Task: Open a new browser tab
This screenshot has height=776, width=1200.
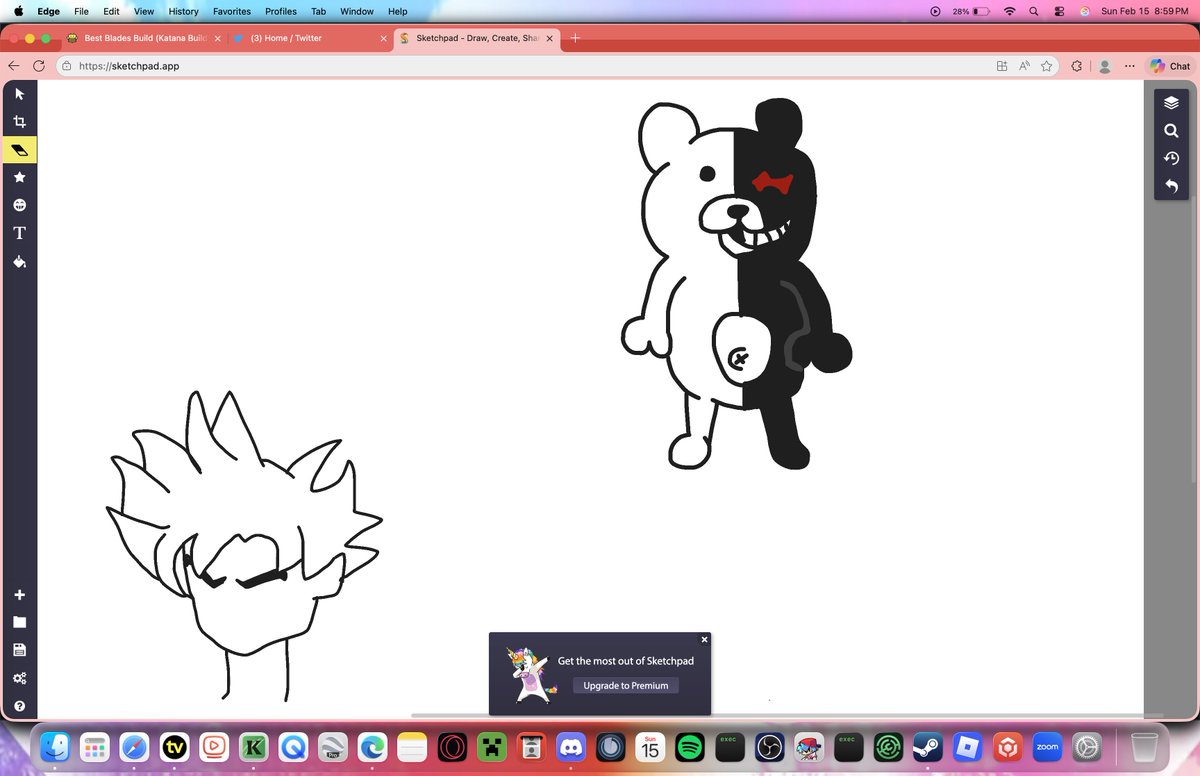Action: (x=575, y=39)
